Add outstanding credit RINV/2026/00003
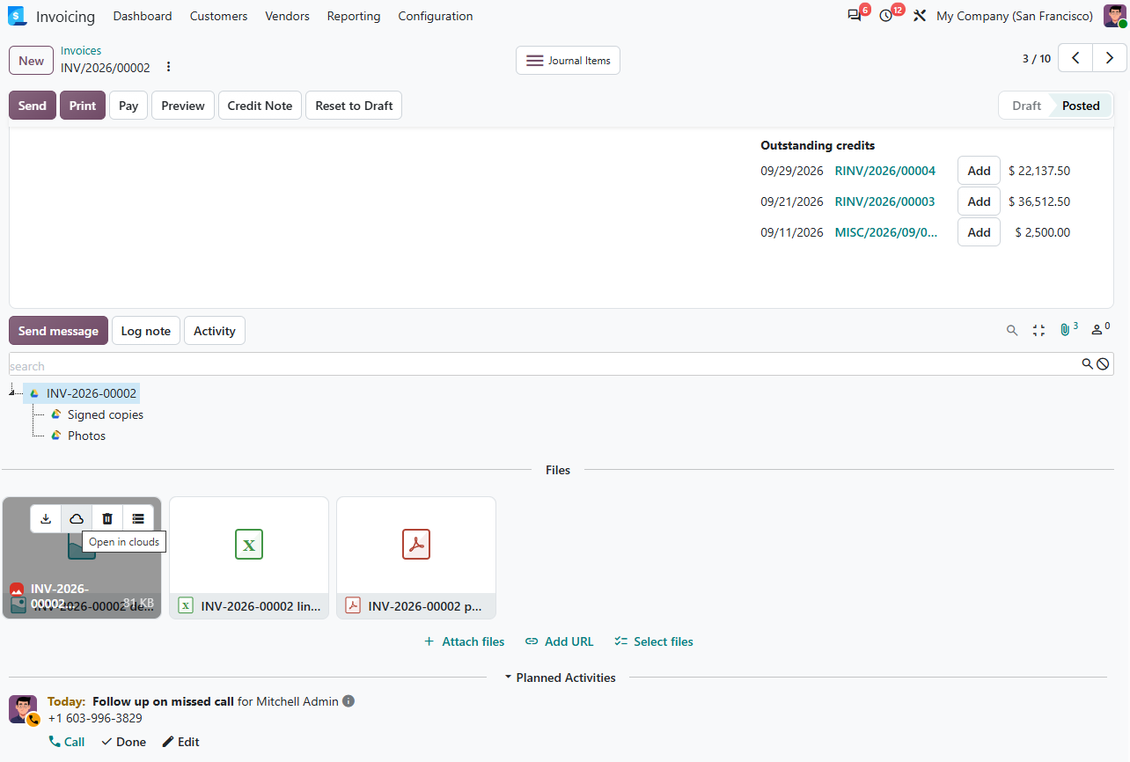This screenshot has height=762, width=1130. tap(979, 202)
